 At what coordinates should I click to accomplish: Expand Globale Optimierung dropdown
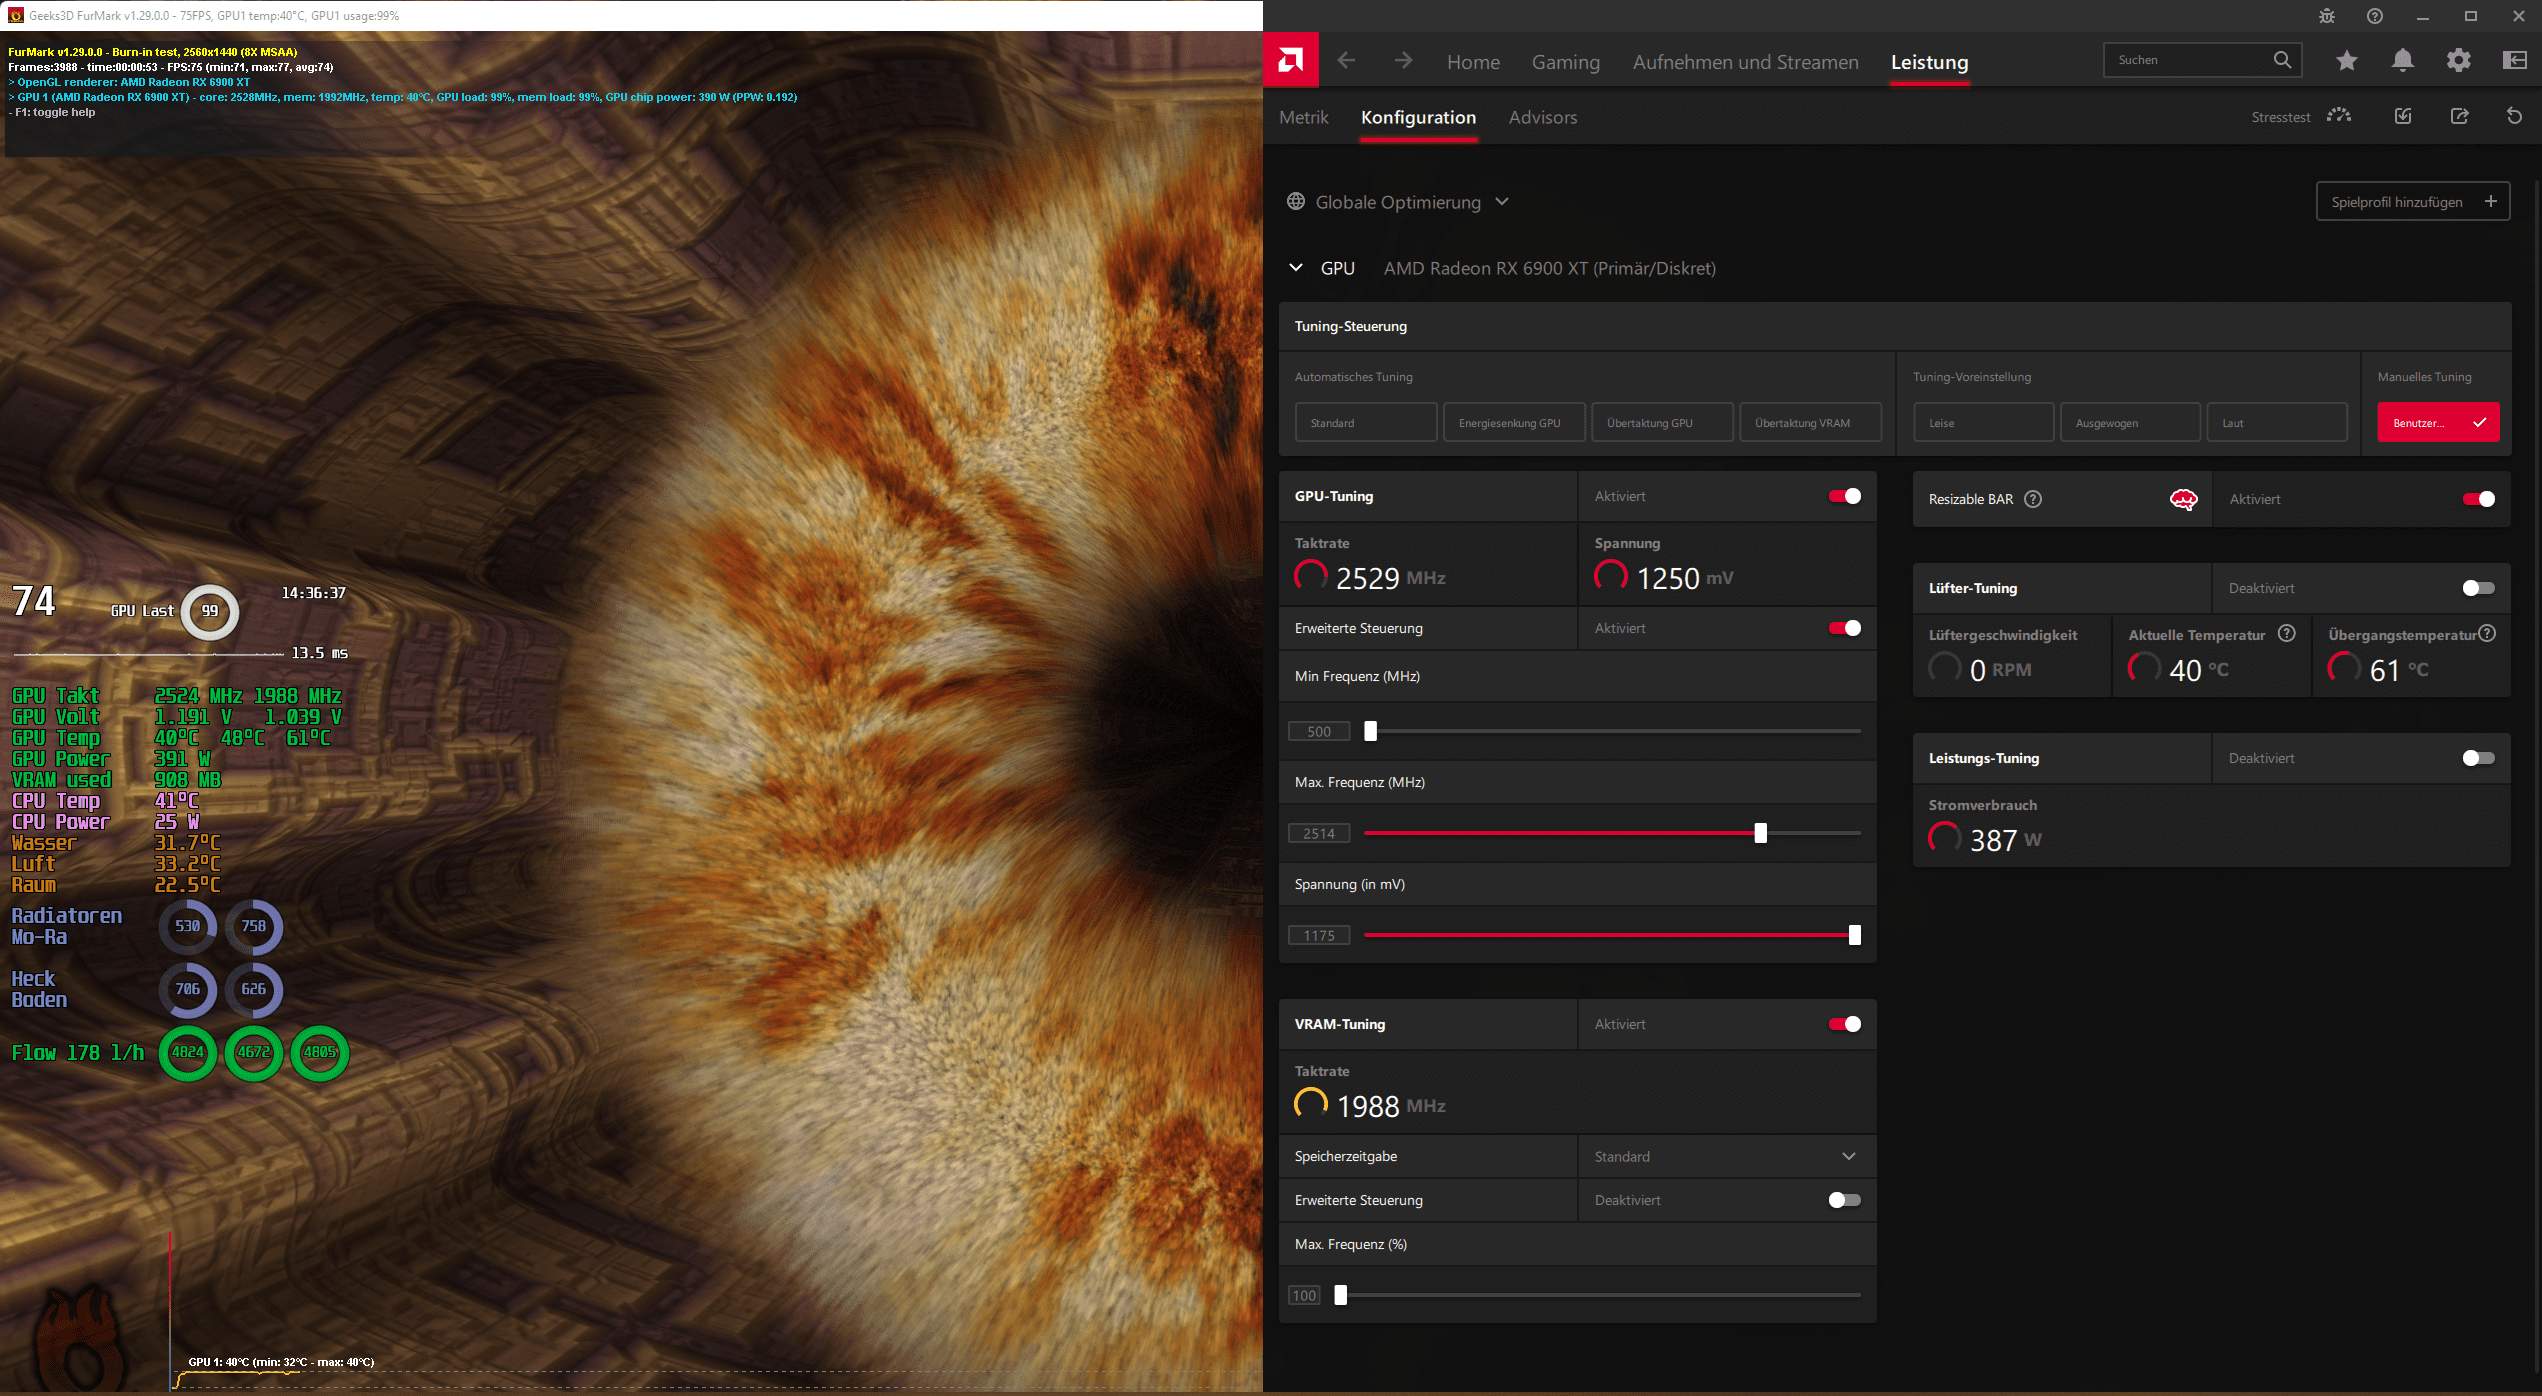point(1501,201)
